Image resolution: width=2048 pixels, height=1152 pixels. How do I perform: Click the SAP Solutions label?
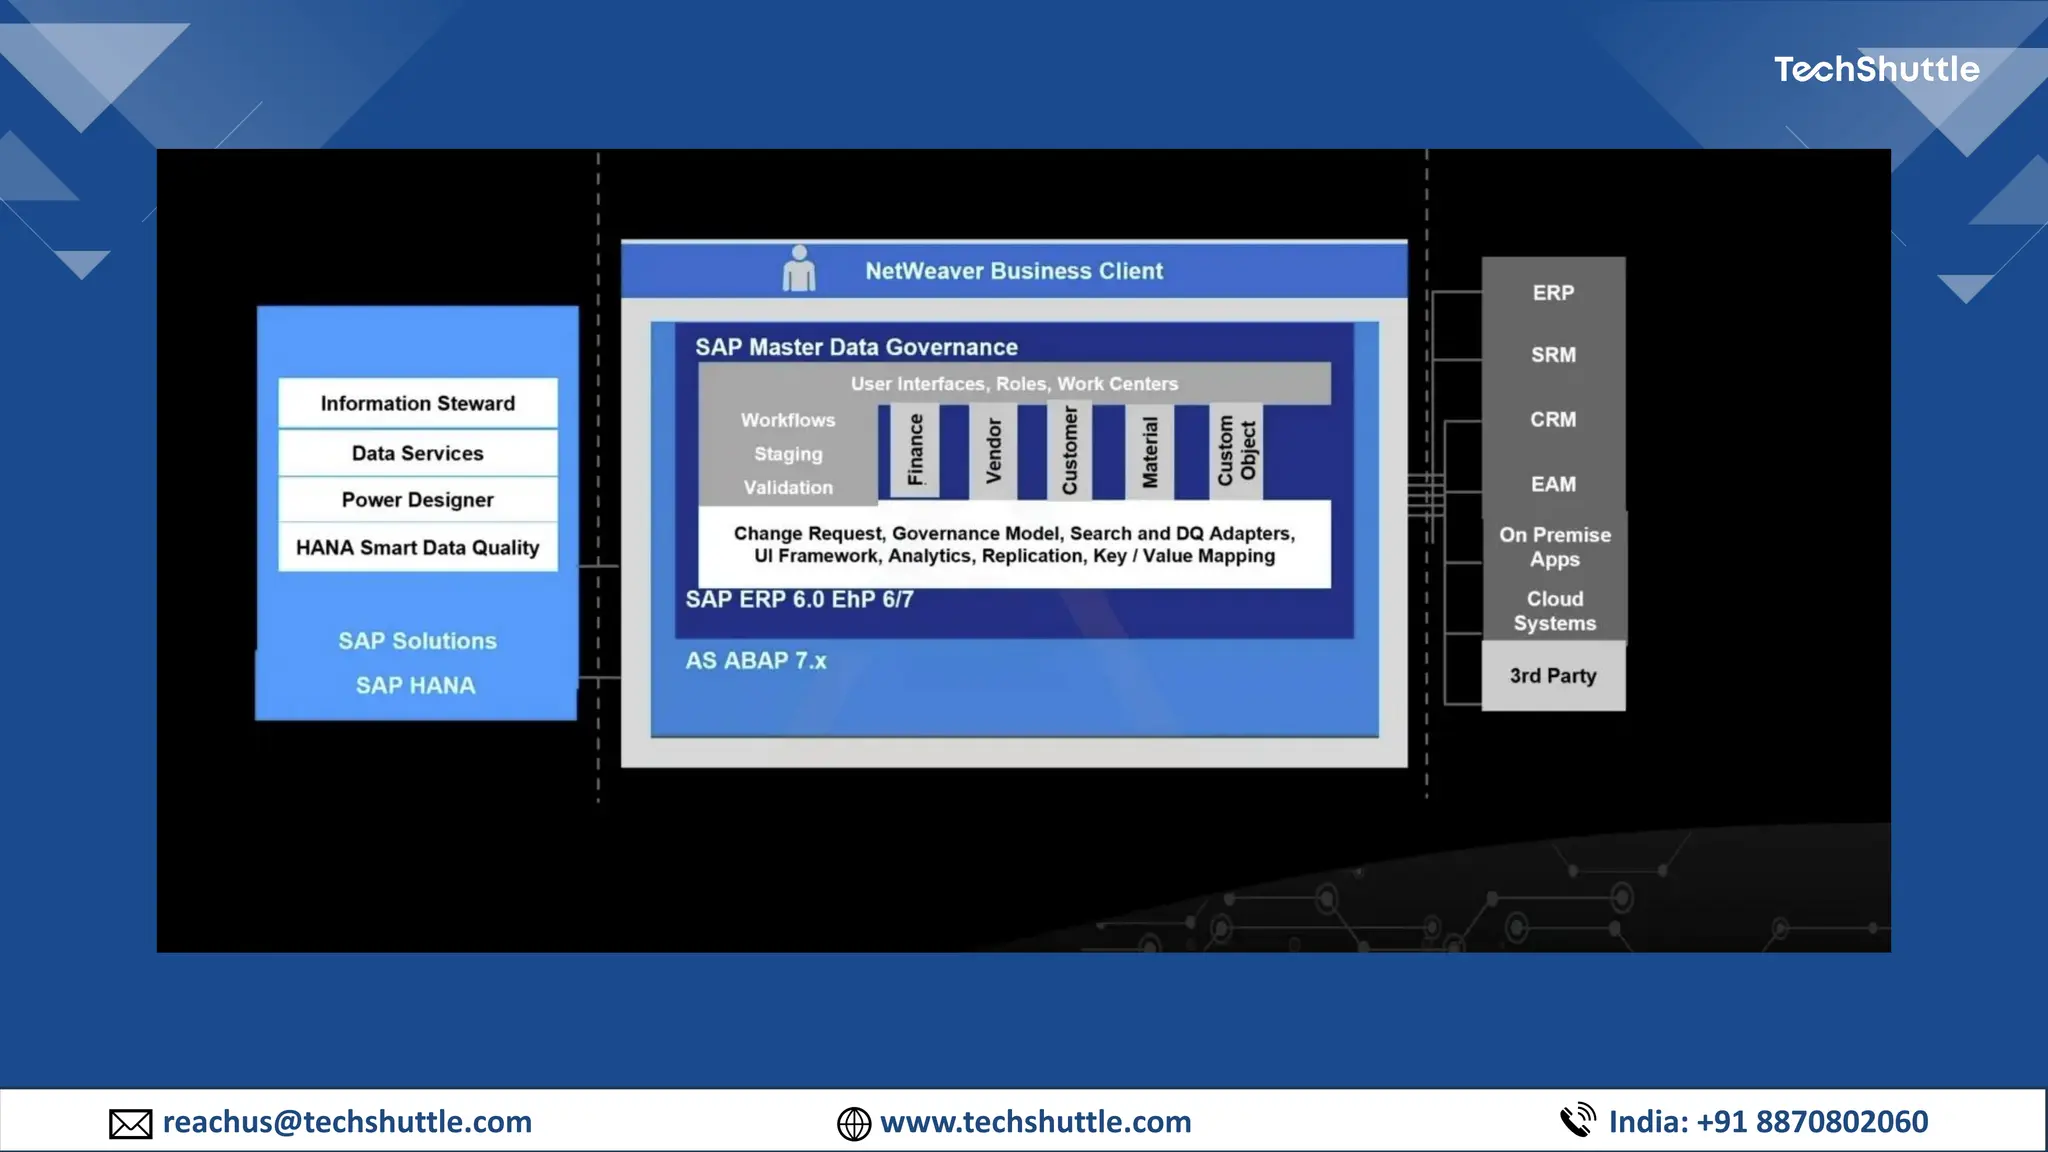coord(417,641)
